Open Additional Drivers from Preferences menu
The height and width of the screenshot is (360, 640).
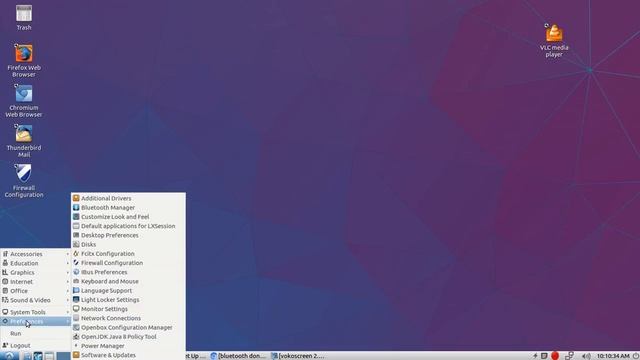click(128, 198)
